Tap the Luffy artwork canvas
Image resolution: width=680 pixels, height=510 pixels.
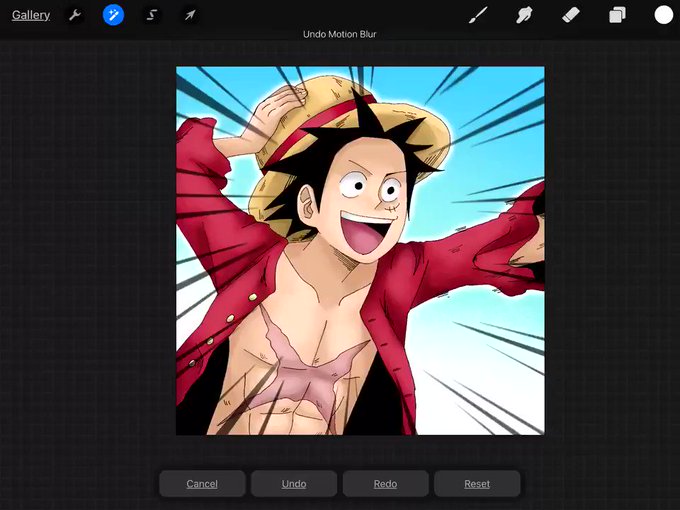tap(360, 251)
